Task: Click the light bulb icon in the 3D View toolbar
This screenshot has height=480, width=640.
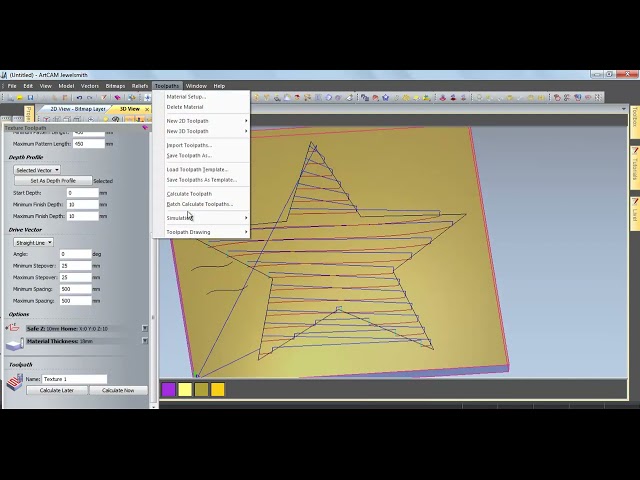Action: click(105, 119)
